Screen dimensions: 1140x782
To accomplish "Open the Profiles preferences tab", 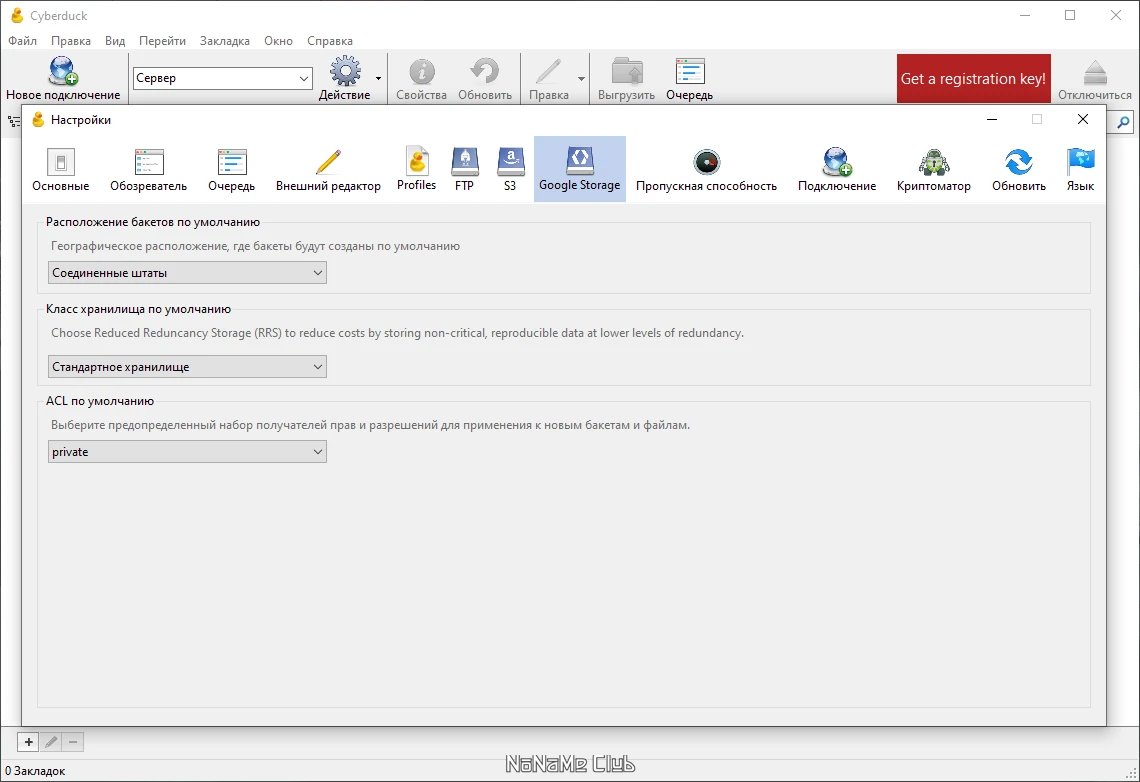I will [417, 169].
